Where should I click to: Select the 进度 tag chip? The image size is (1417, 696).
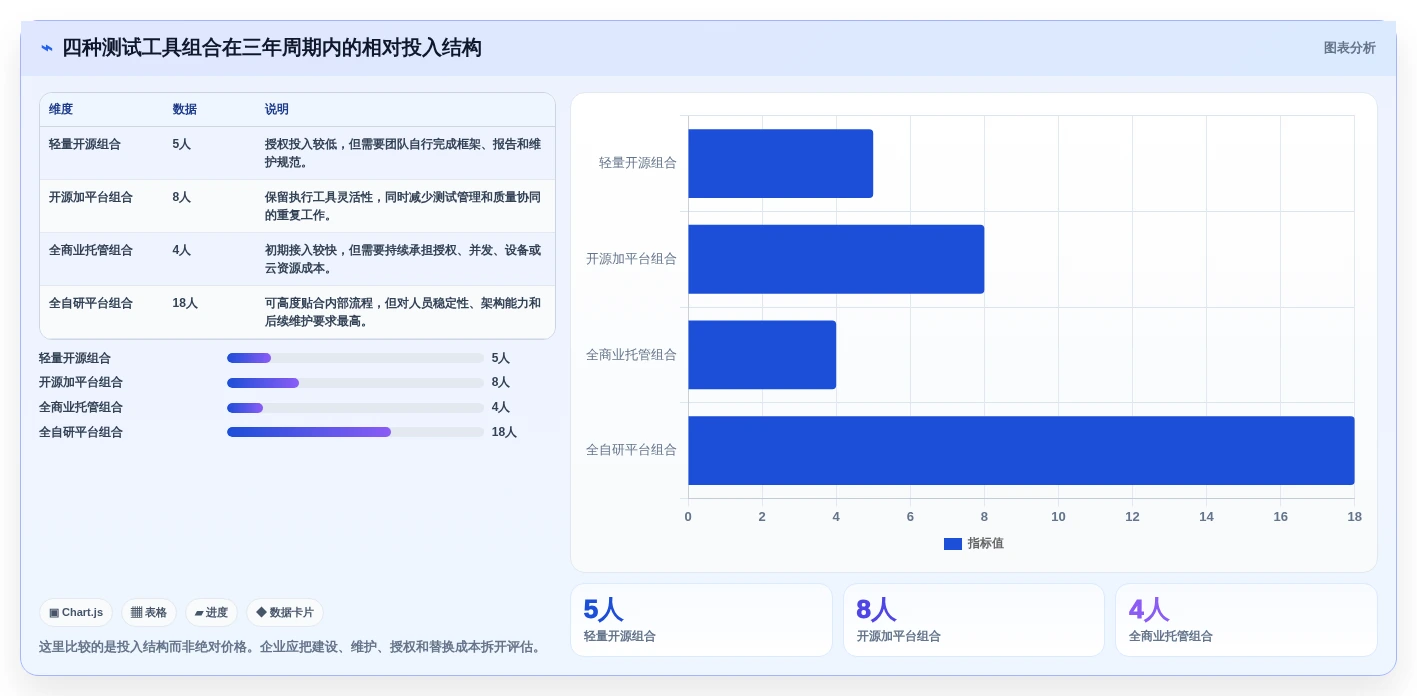[211, 613]
